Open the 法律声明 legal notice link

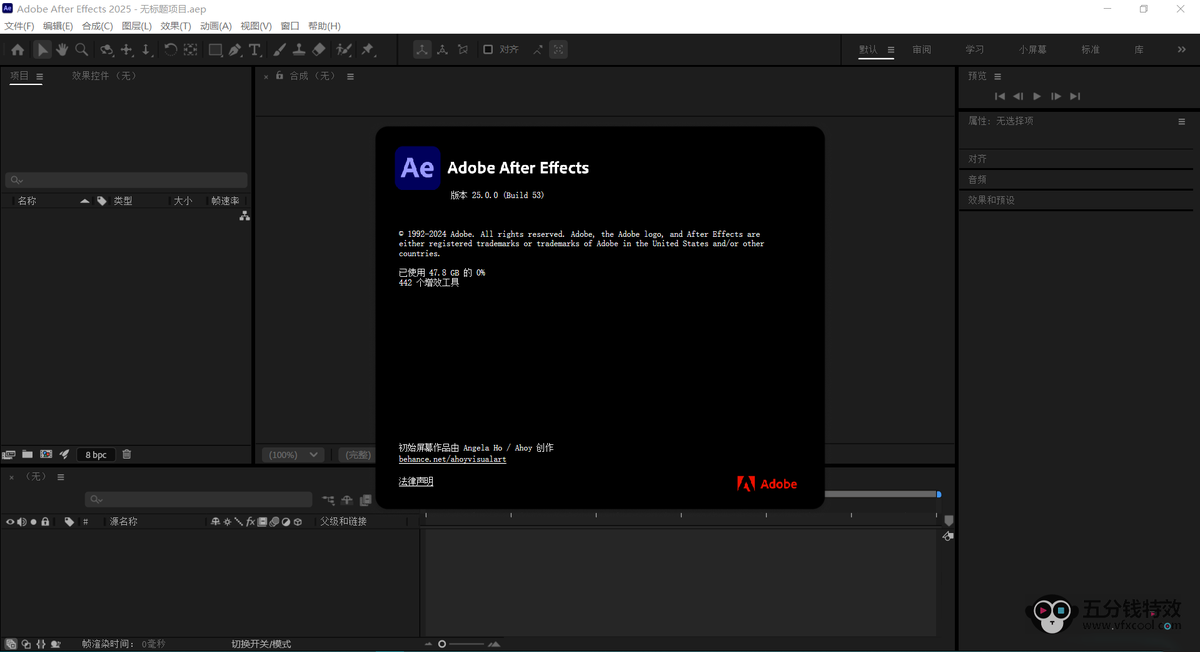click(416, 481)
